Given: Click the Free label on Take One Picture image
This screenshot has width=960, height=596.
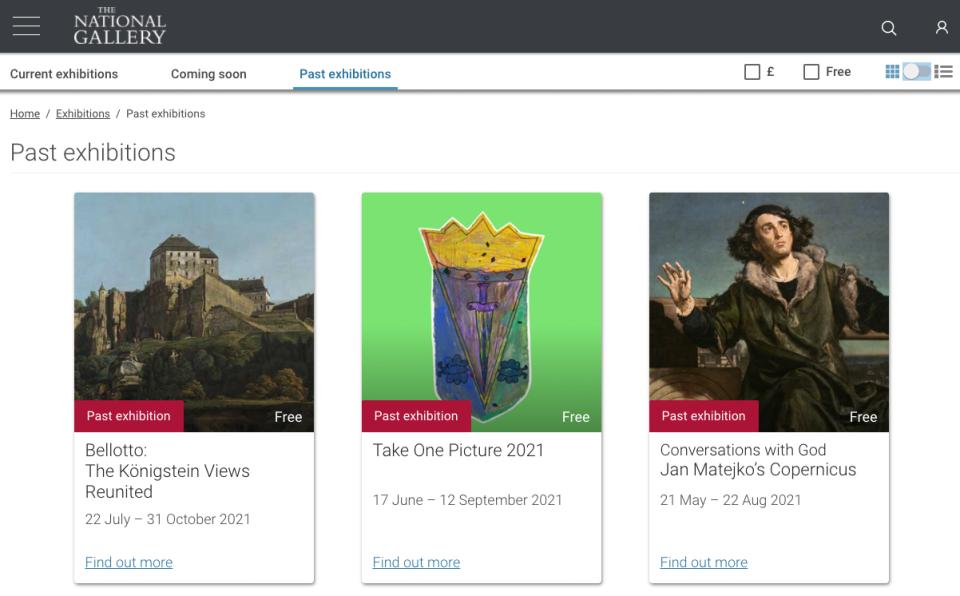Looking at the screenshot, I should (576, 417).
